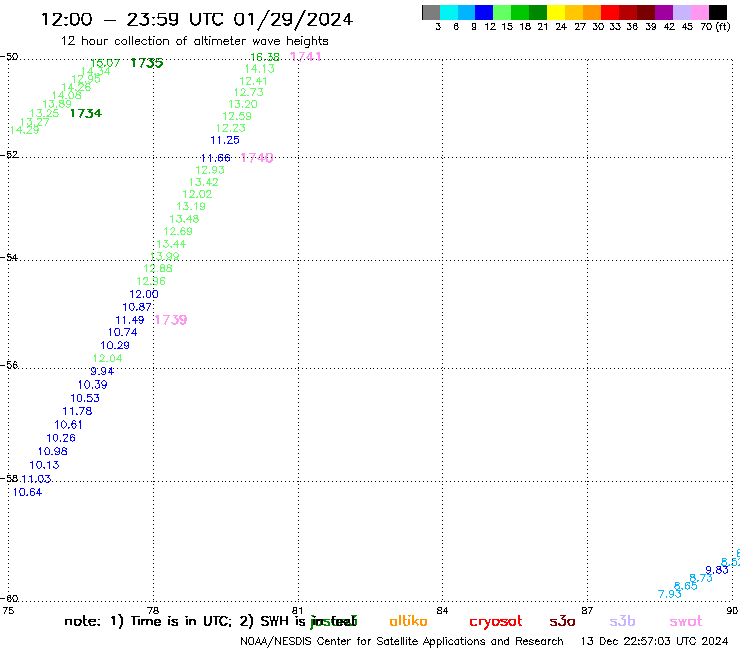The height and width of the screenshot is (650, 740).
Task: Click the blue value 9.83
Action: 717,570
